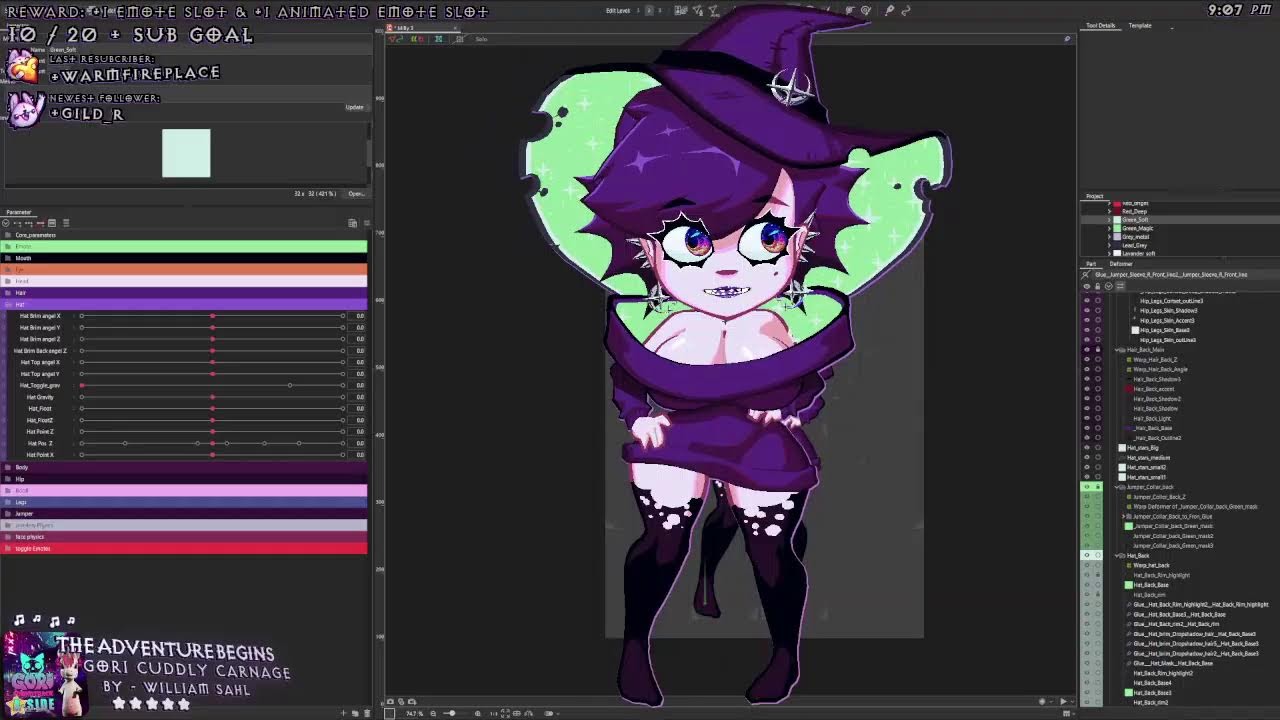The image size is (1280, 720).
Task: Select Grey_metal in the Project list
Action: point(1135,237)
